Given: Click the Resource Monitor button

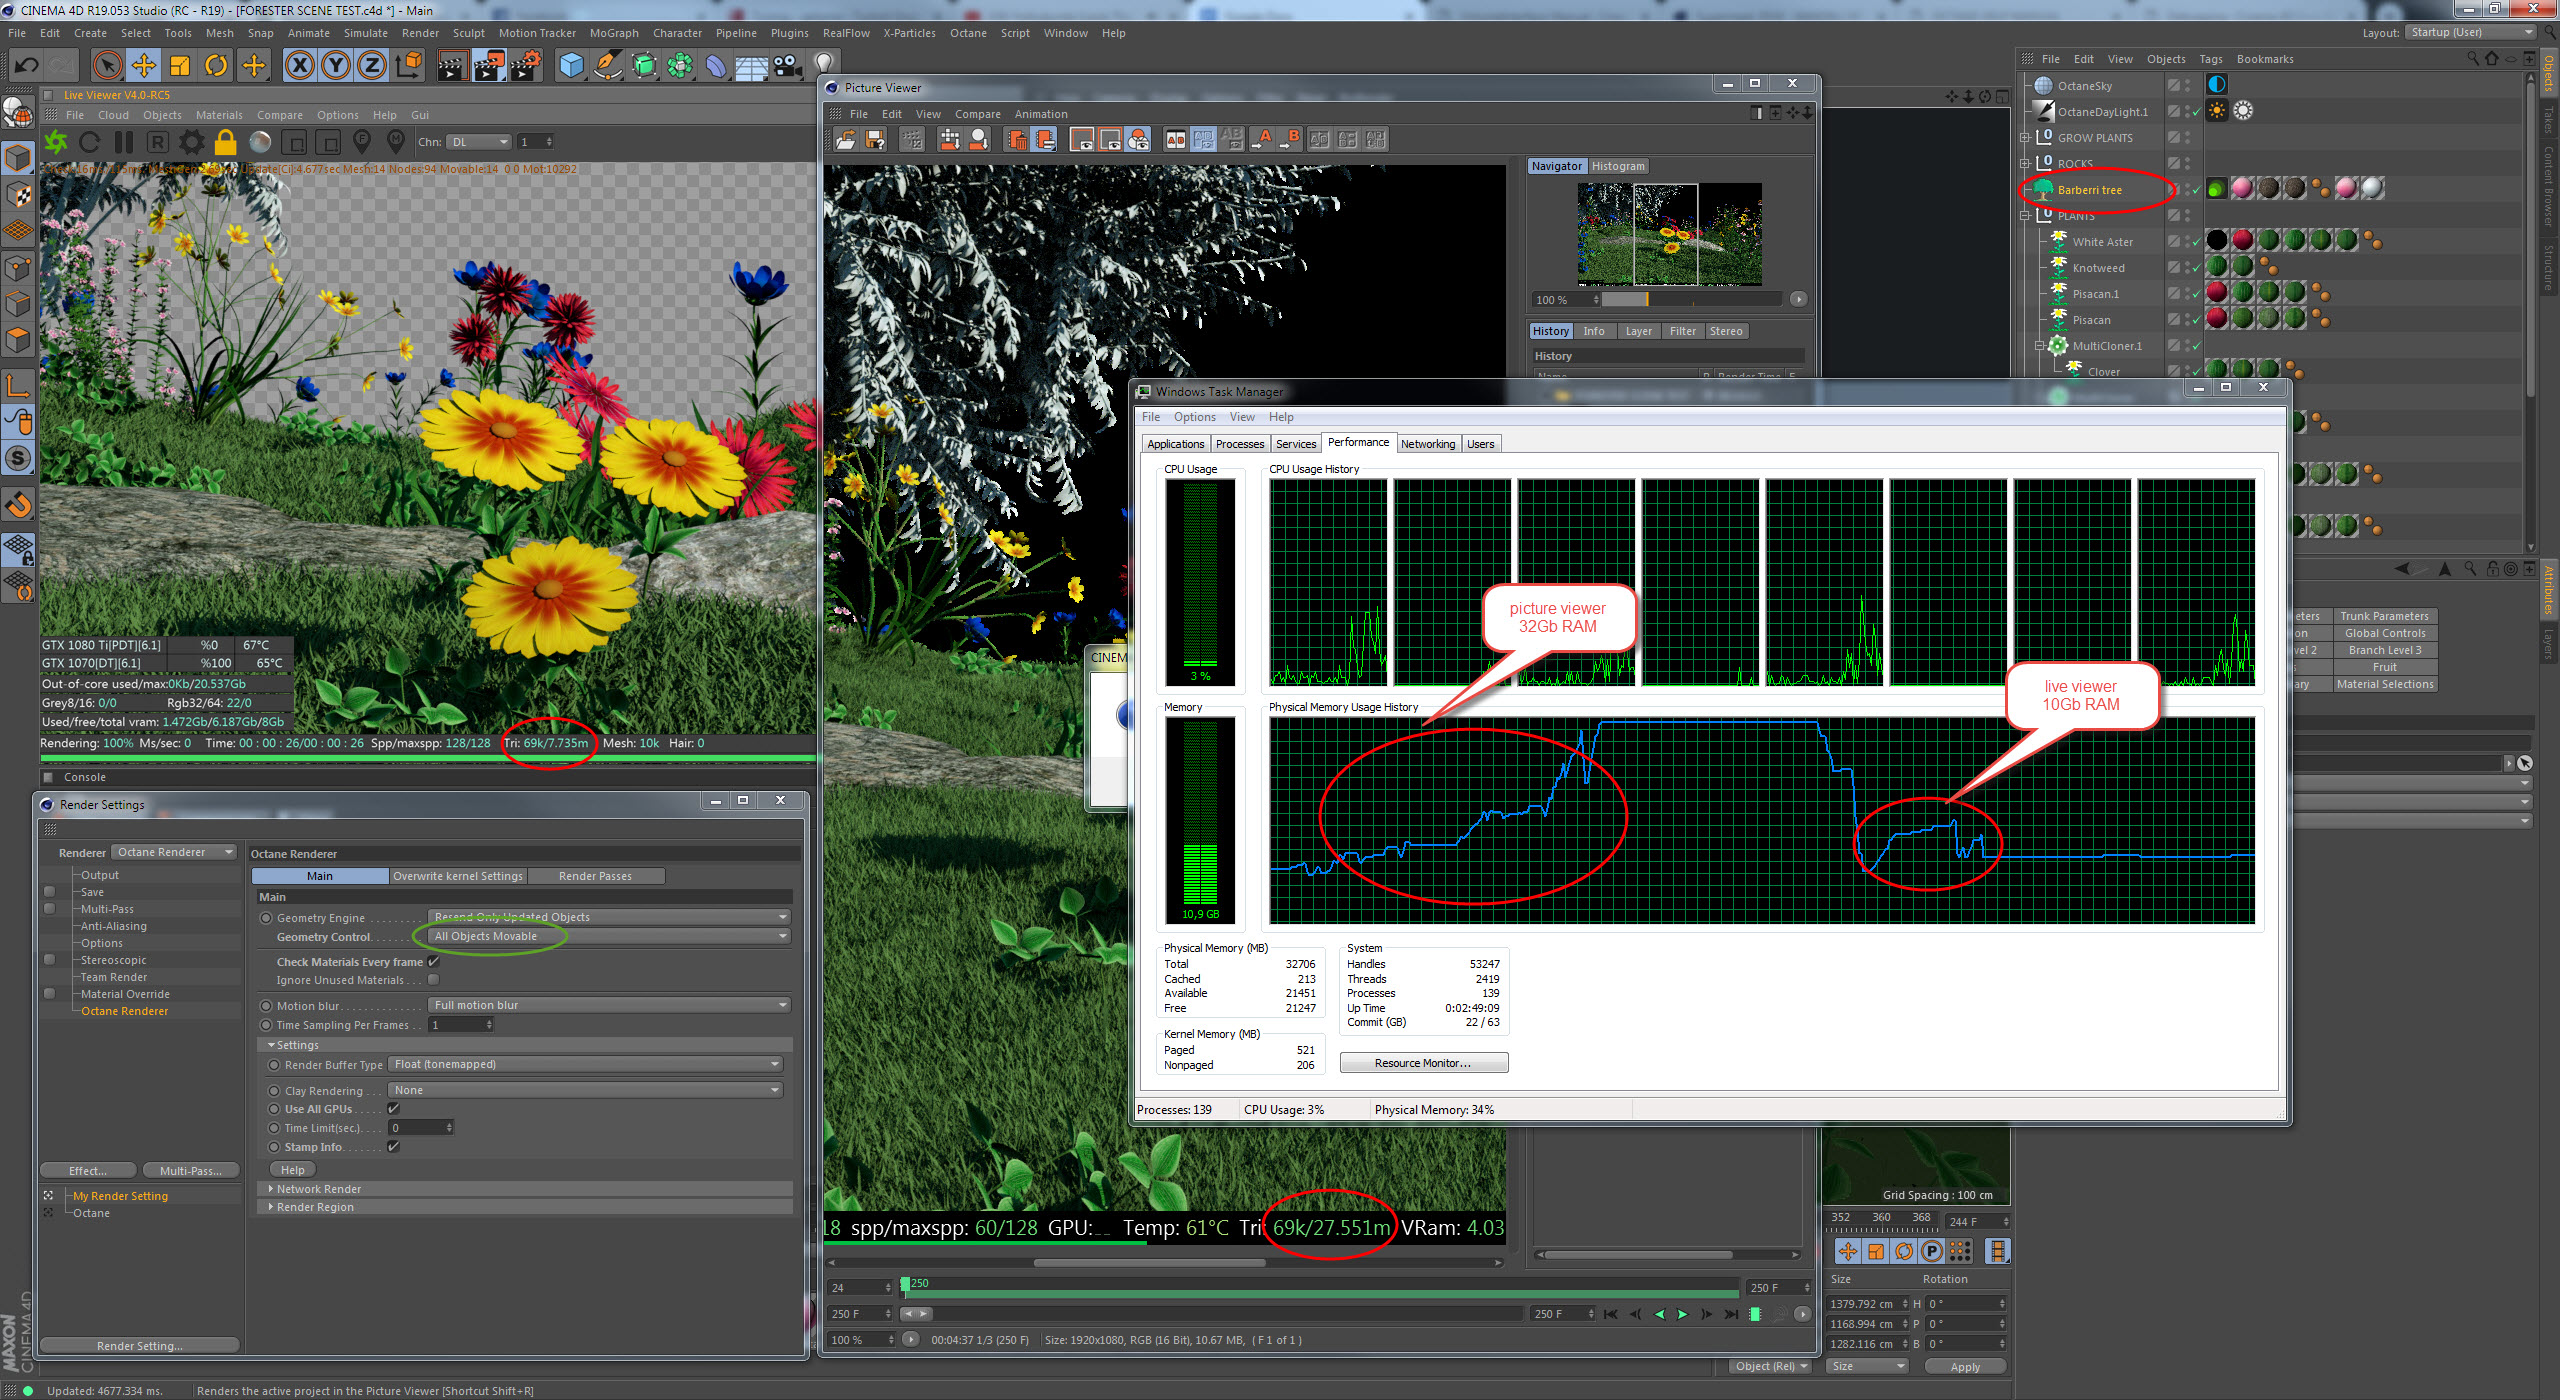Looking at the screenshot, I should coord(1422,1063).
